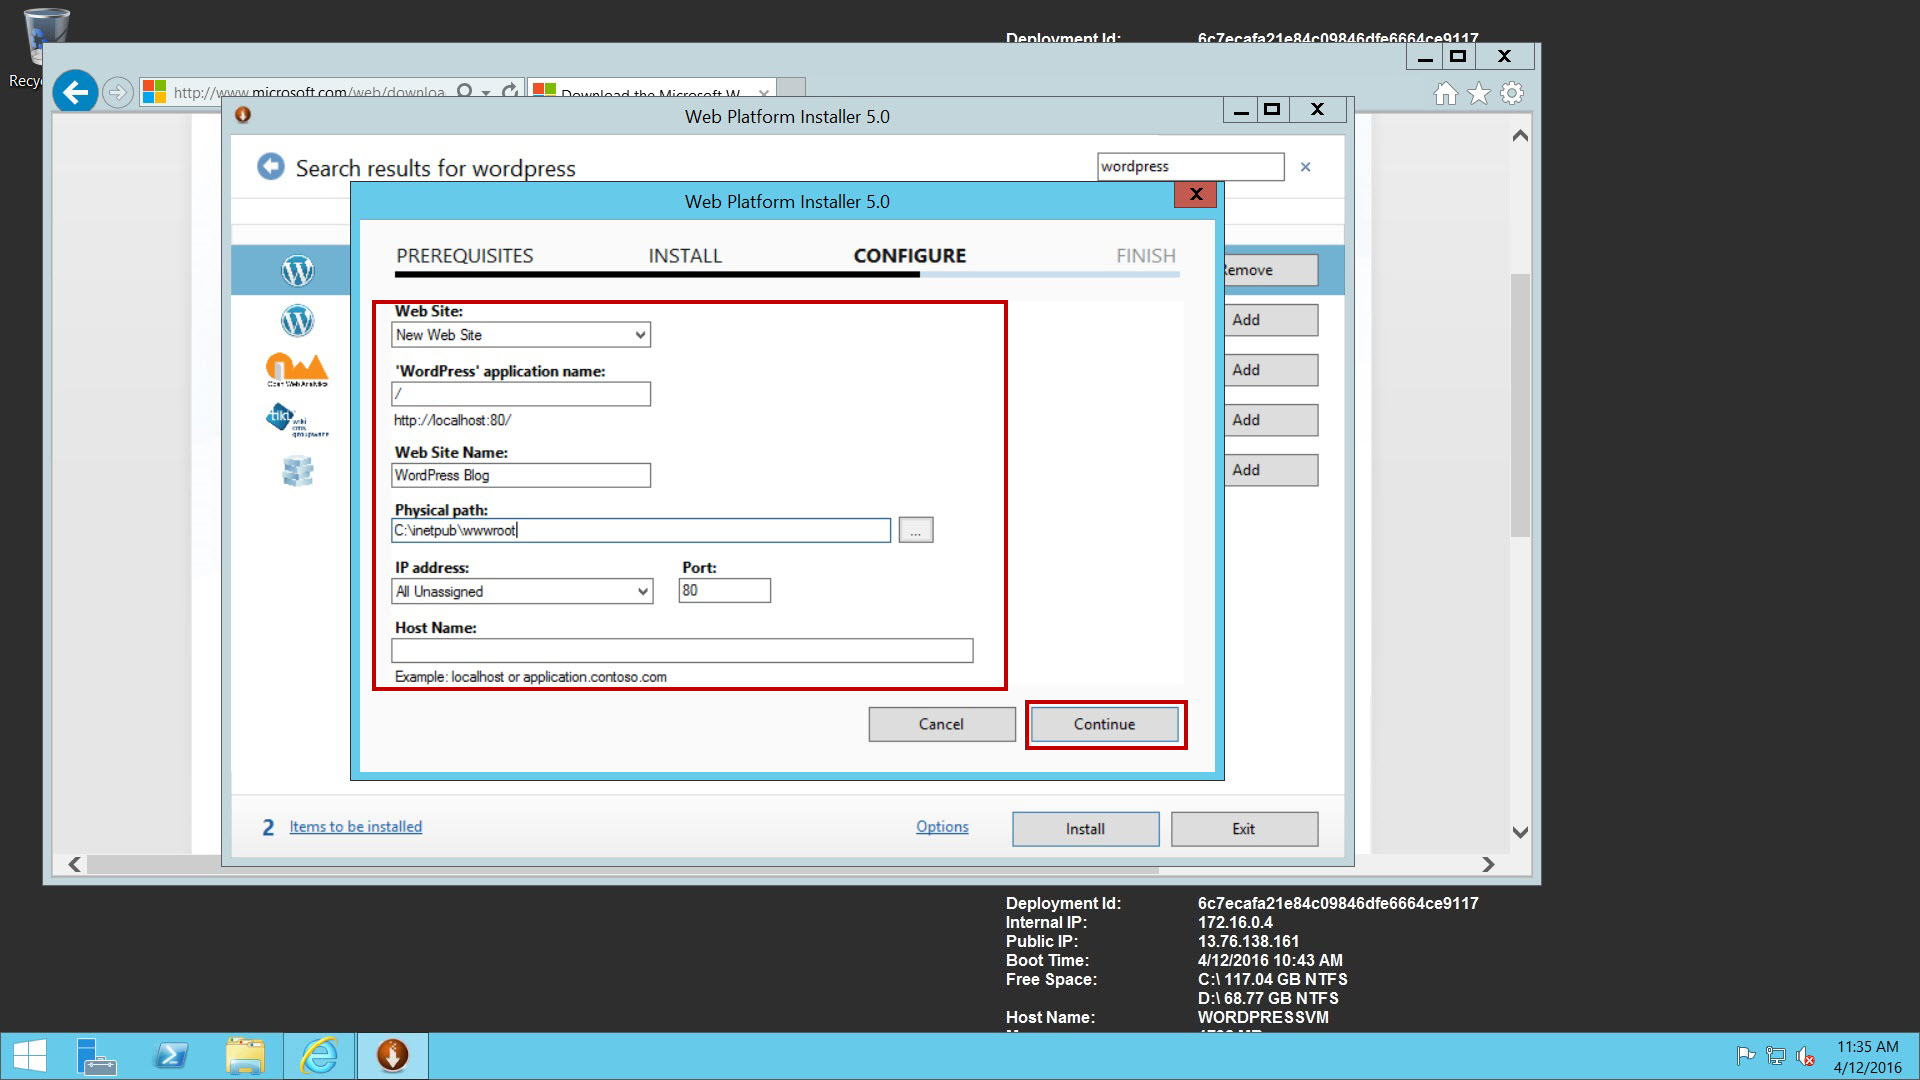Select the Open Web Analytics icon

(x=297, y=370)
